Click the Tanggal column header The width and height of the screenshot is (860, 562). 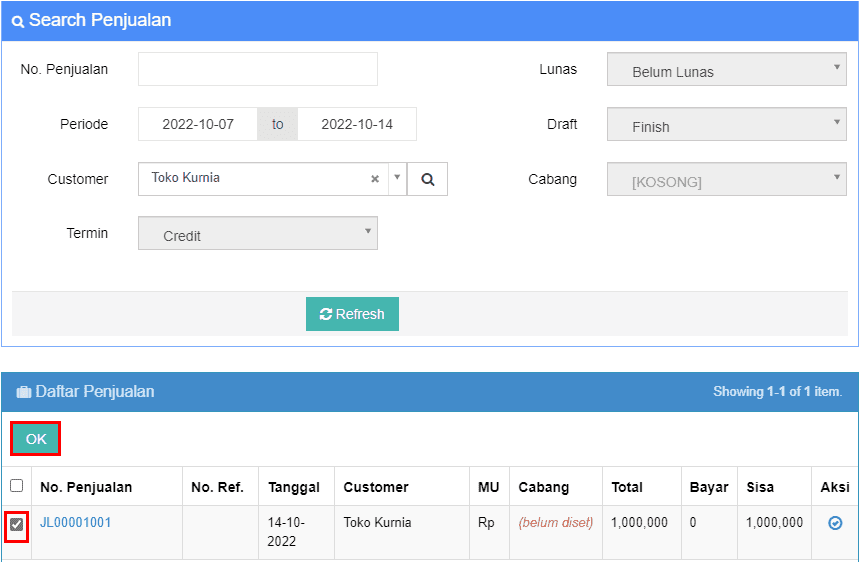[294, 487]
